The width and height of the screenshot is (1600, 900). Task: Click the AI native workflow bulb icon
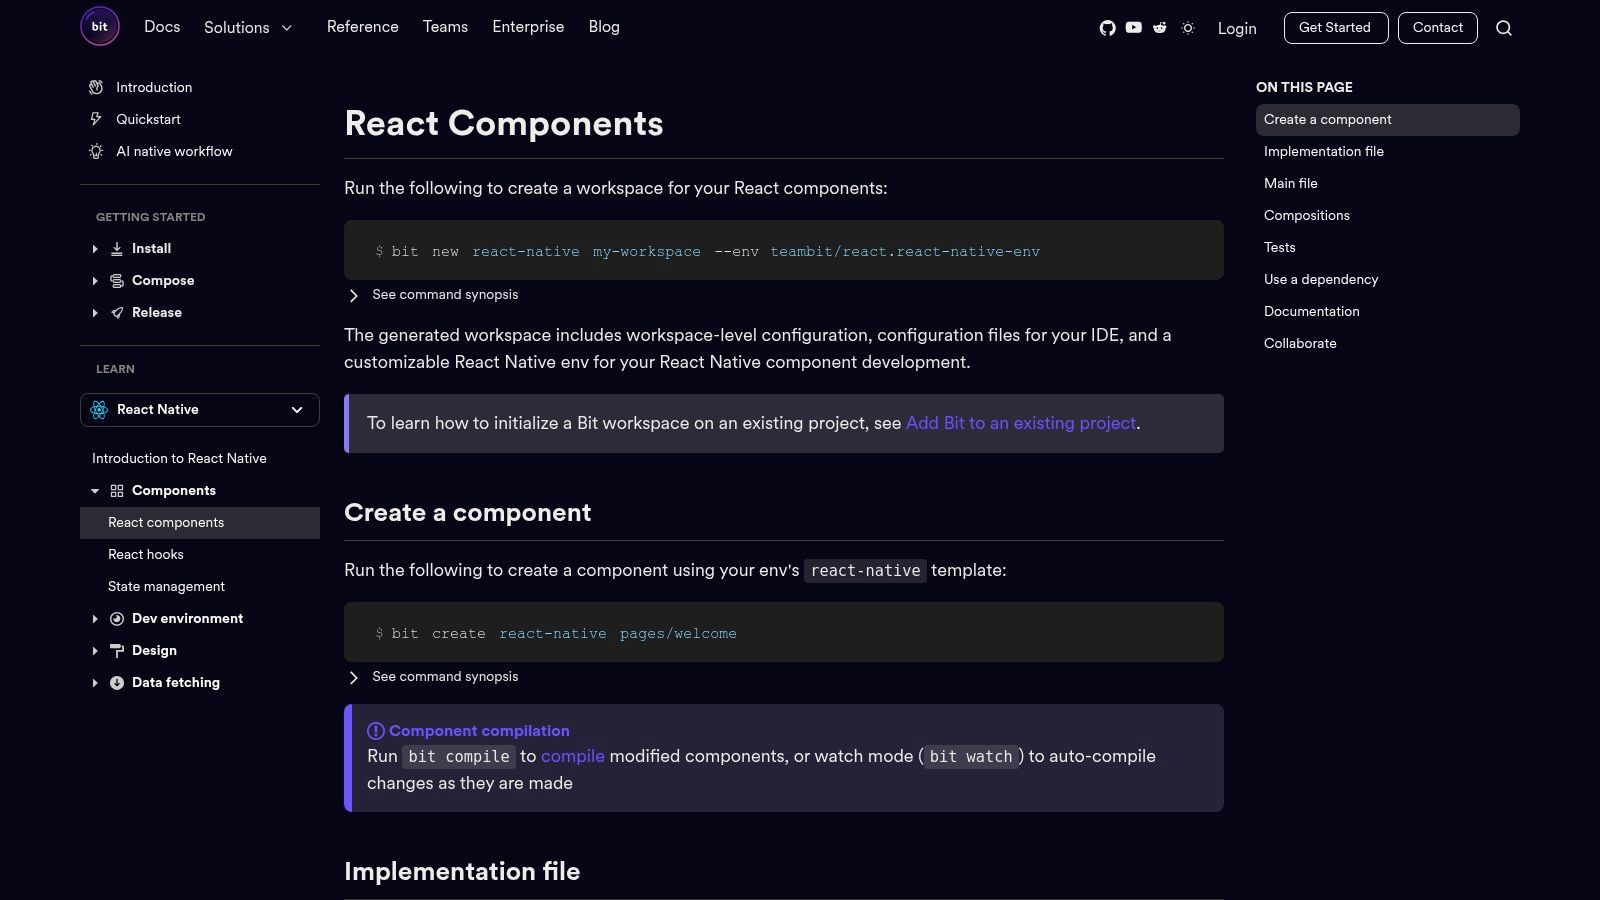tap(96, 151)
